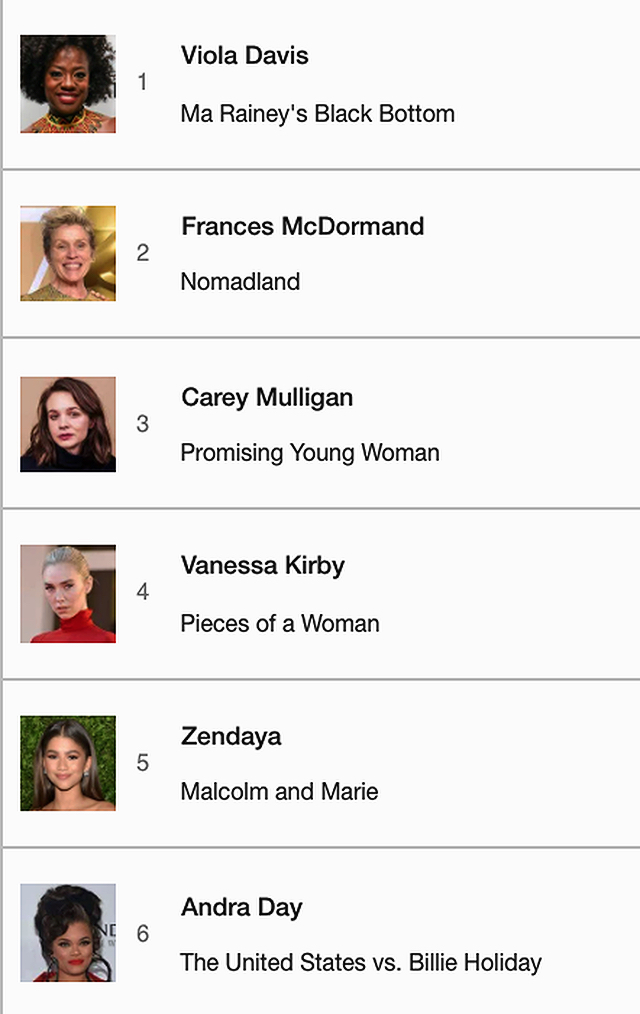Select the Pieces of a Woman title
640x1014 pixels.
click(x=280, y=623)
